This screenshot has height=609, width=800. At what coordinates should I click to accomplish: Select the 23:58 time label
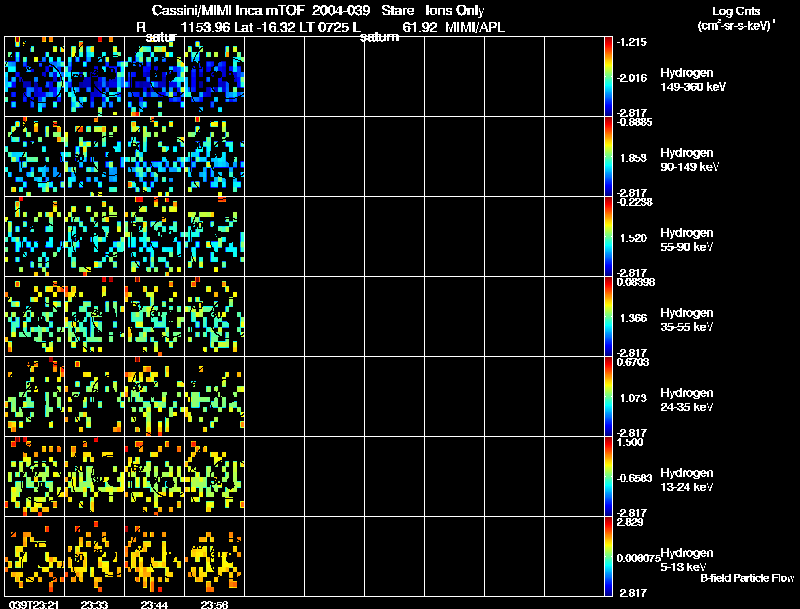point(215,604)
